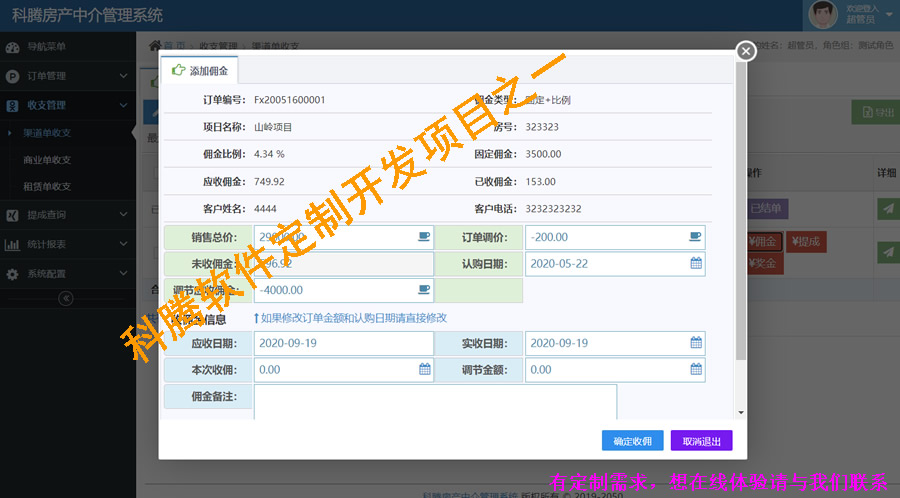The width and height of the screenshot is (900, 498).
Task: Select 租赁单收支 submenu item
Action: point(47,186)
